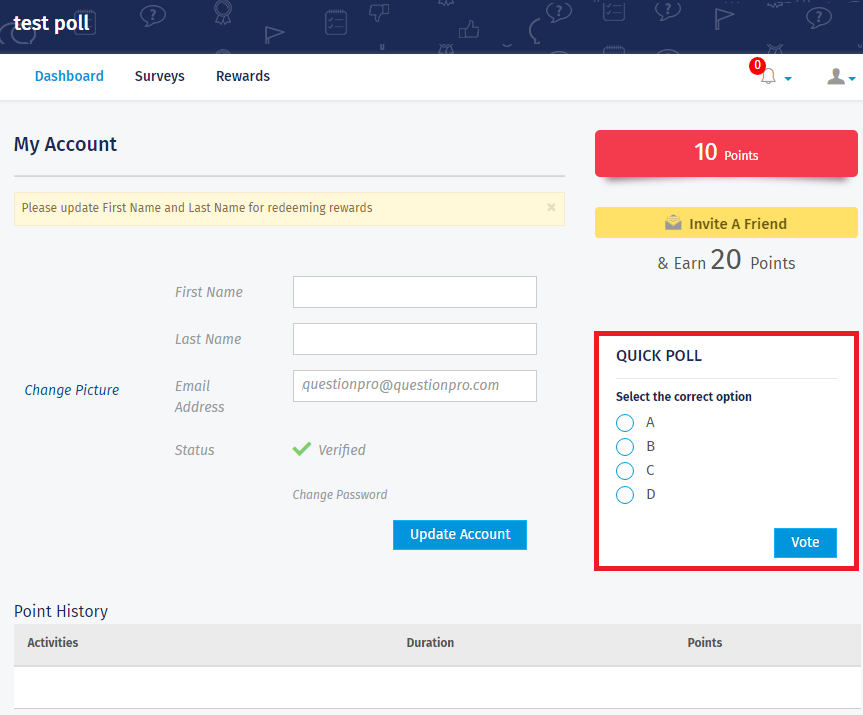Screen dimensions: 863x715
Task: Choose option C radio button
Action: (625, 470)
